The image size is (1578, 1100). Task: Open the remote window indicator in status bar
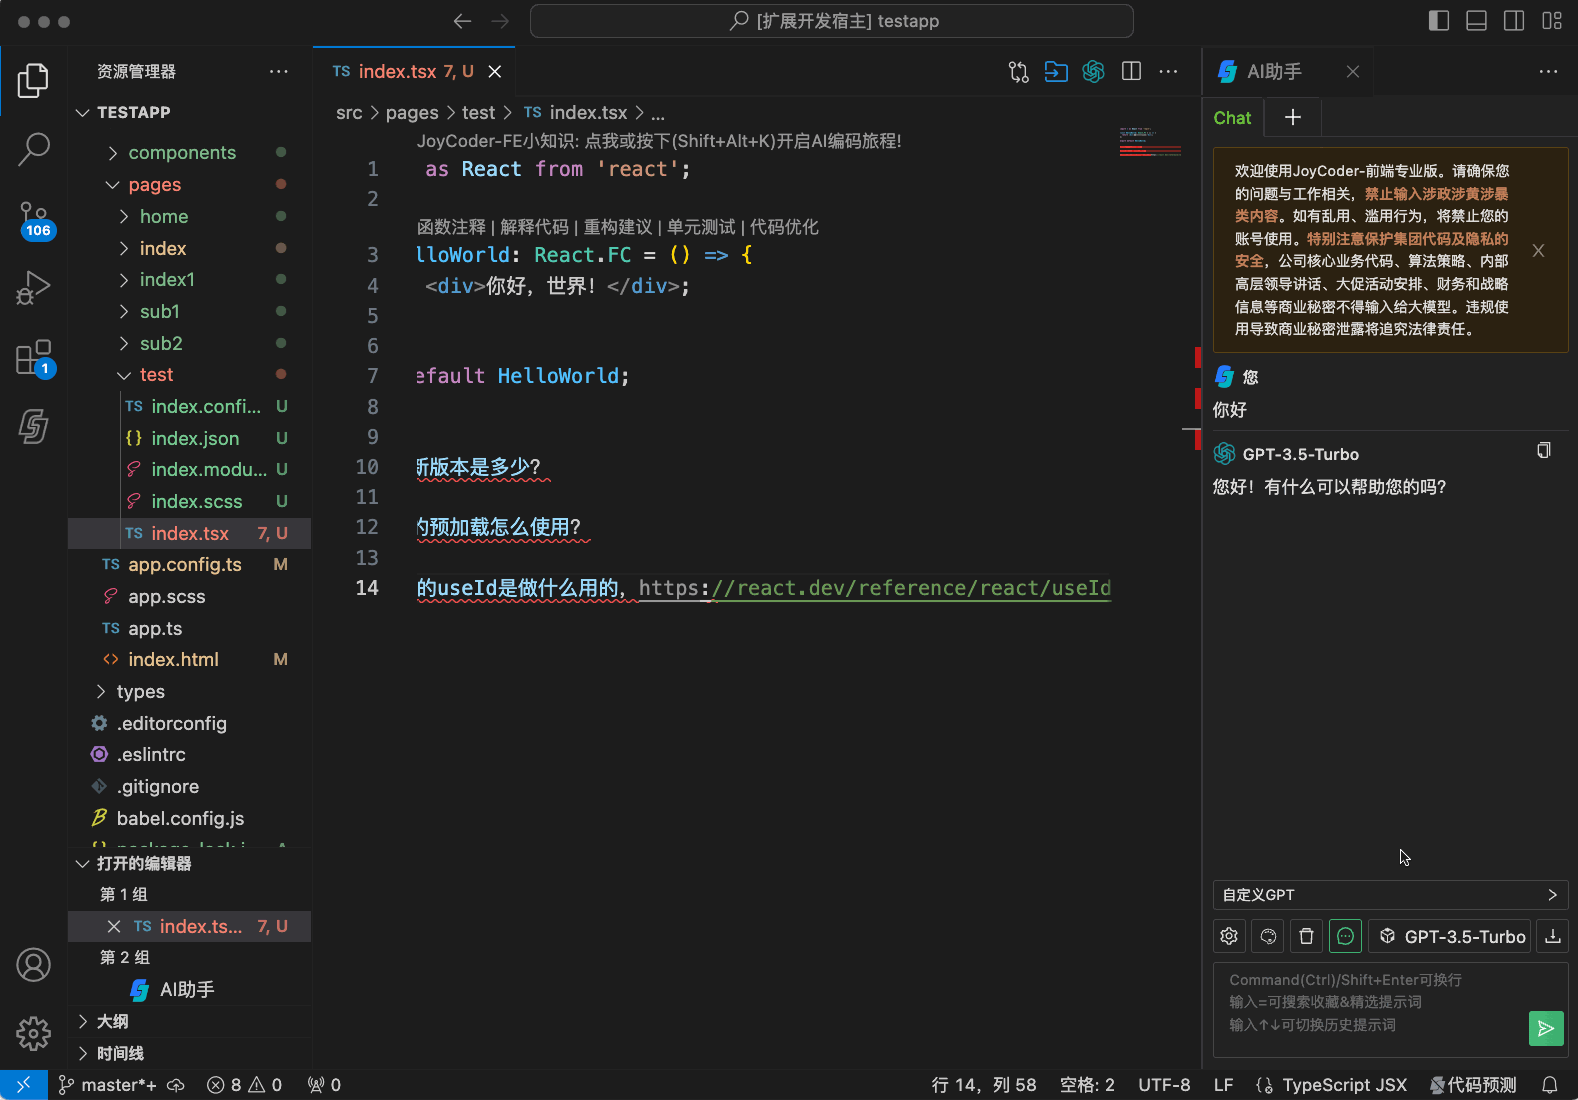point(23,1085)
